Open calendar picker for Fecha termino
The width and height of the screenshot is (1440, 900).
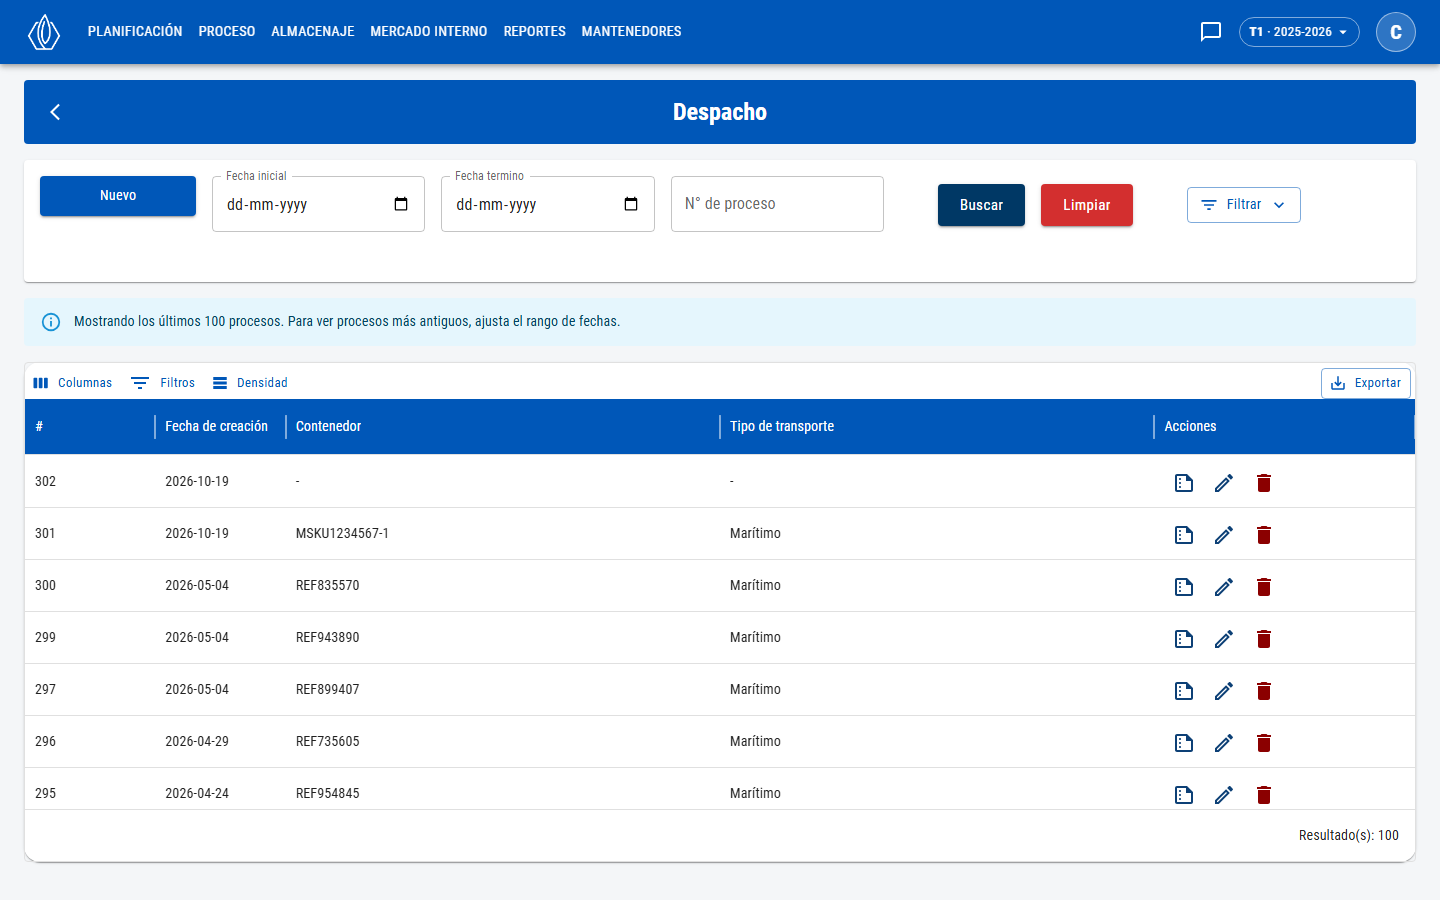tap(631, 204)
